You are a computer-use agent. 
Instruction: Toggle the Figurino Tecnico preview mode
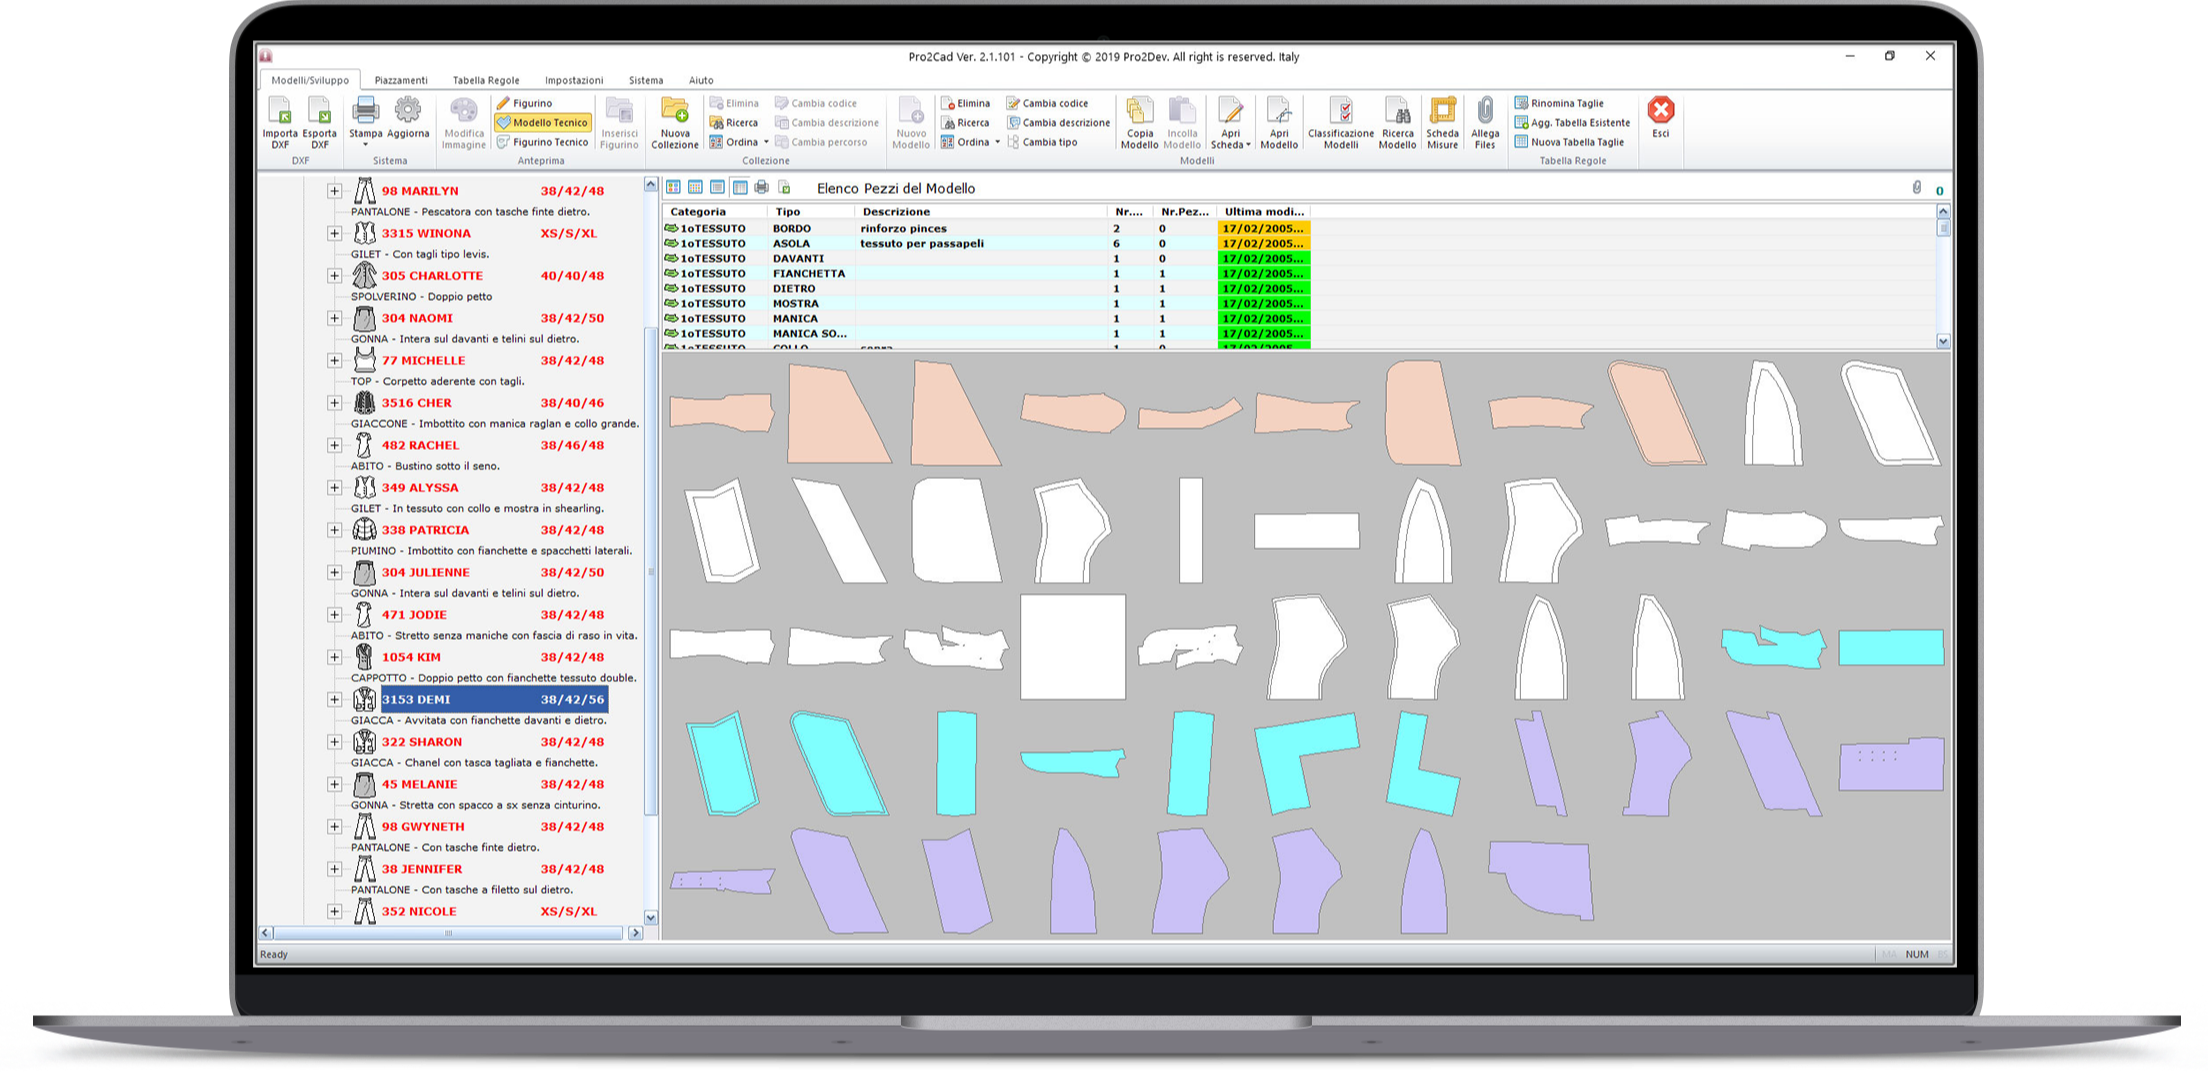pos(543,142)
